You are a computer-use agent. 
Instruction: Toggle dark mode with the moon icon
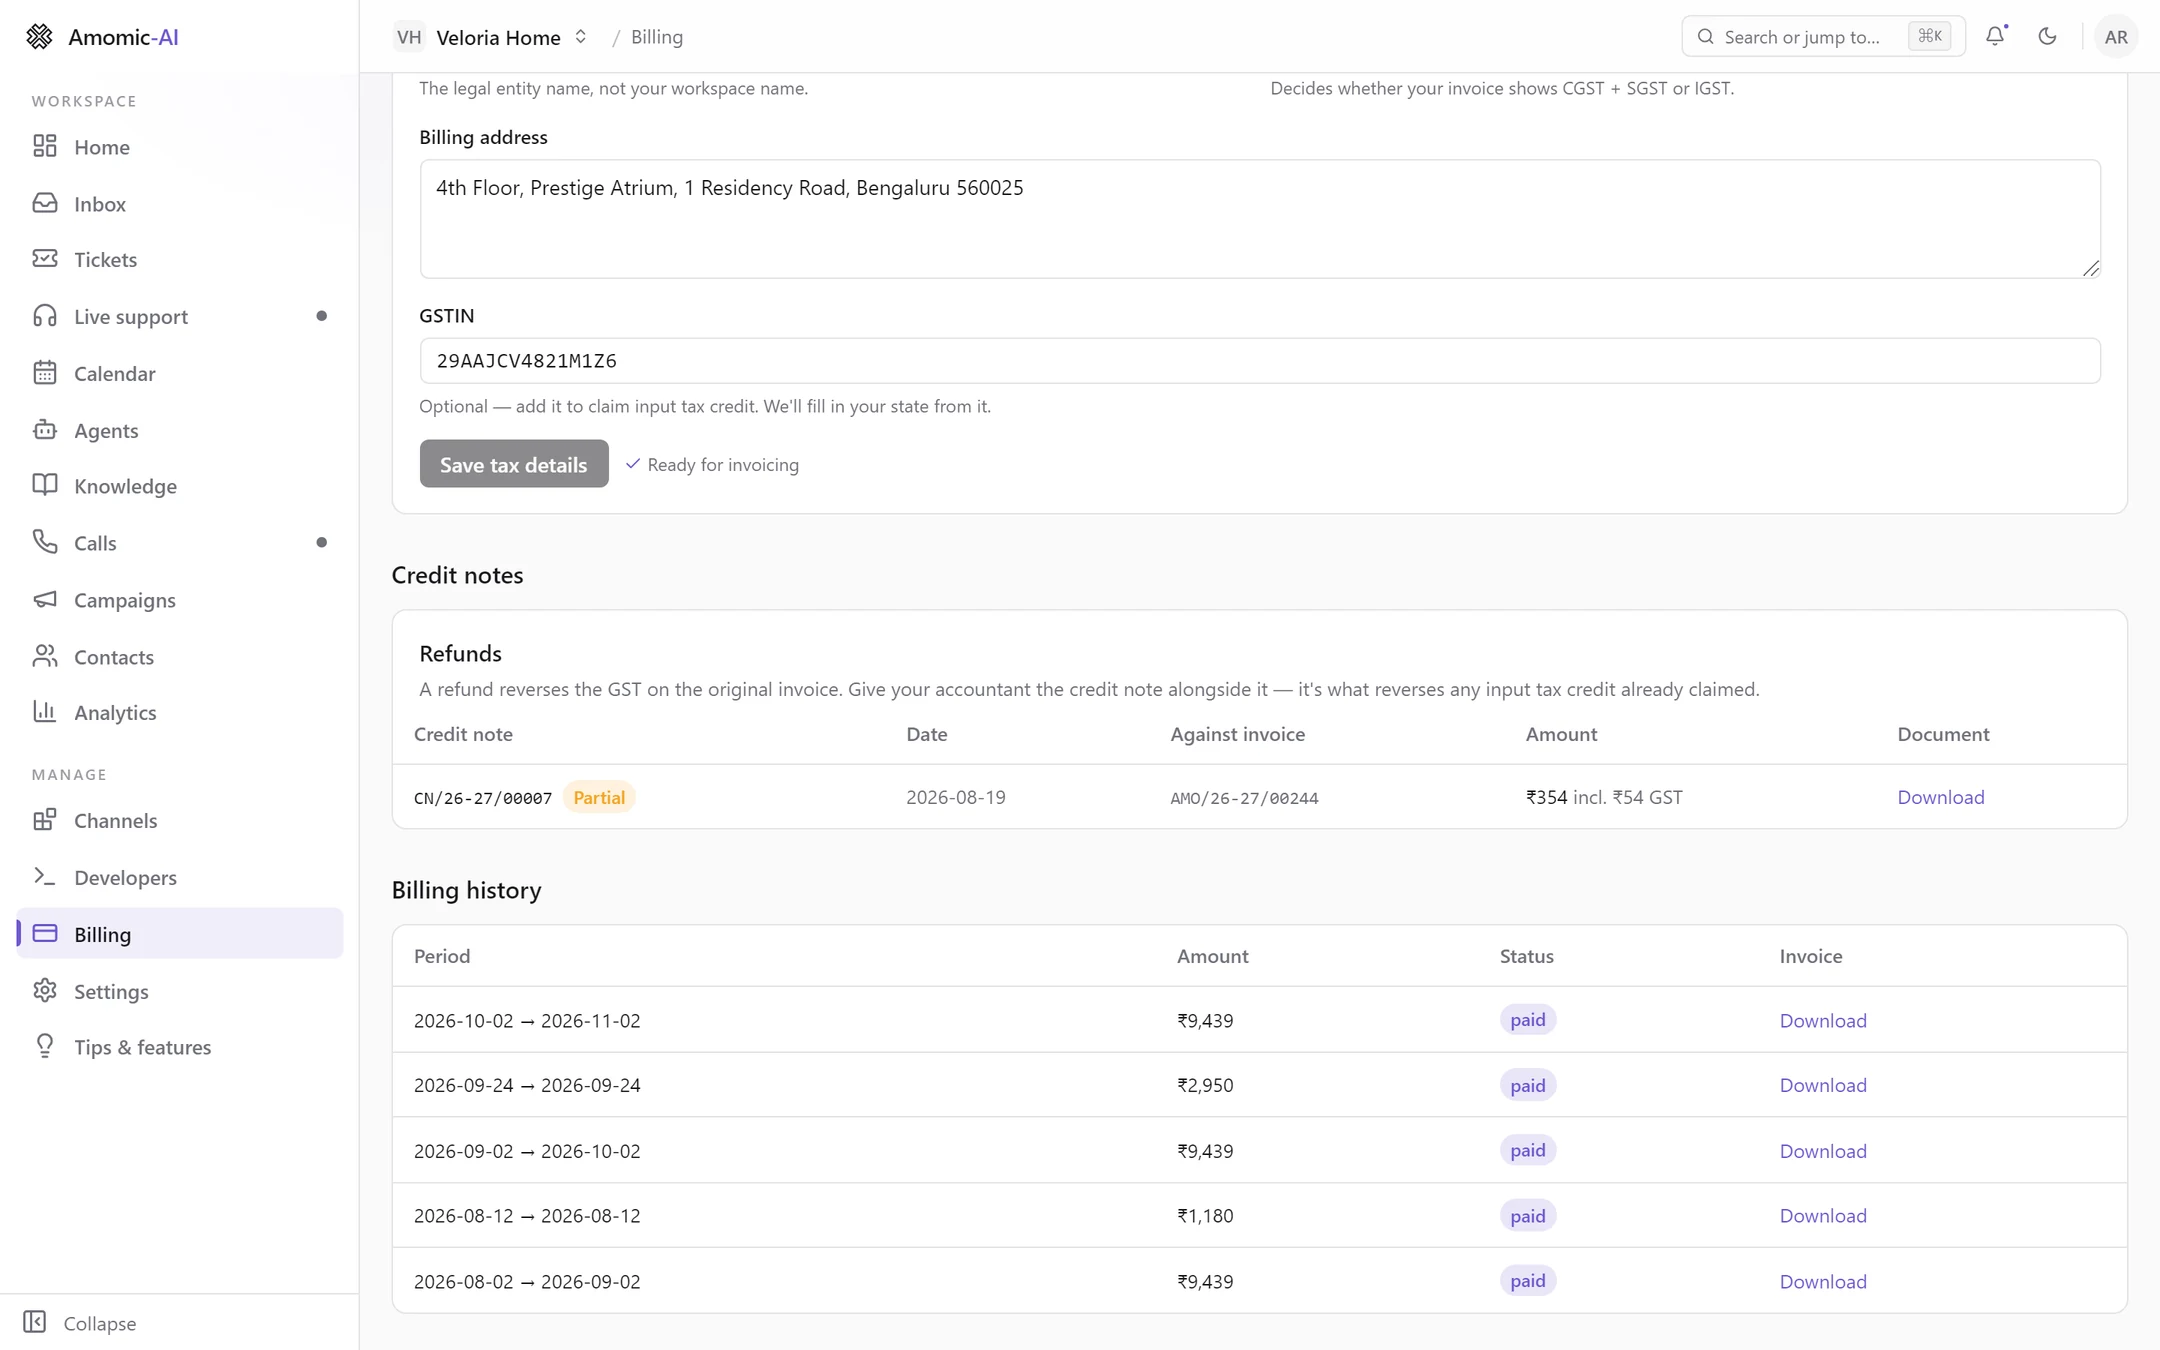2047,36
